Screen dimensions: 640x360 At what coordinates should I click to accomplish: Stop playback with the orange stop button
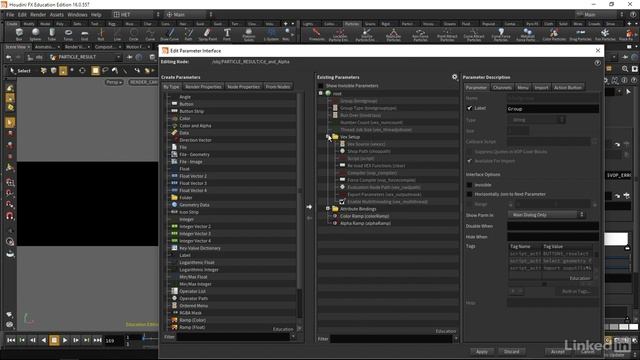tap(54, 340)
